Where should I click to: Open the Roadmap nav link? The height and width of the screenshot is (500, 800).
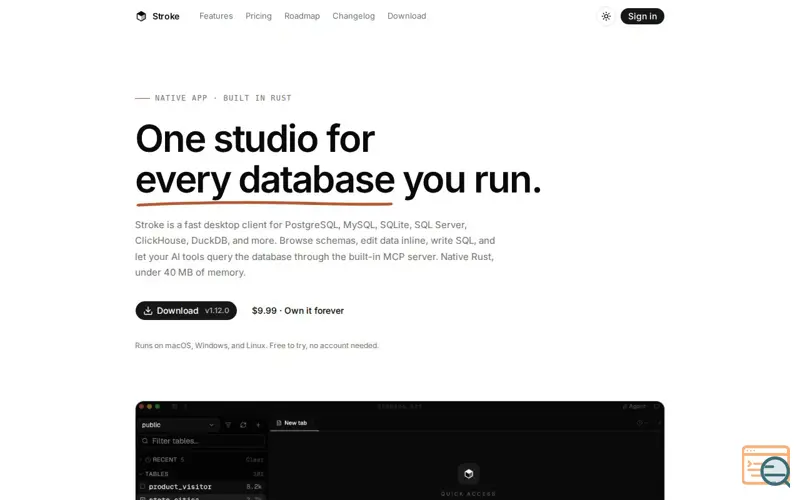point(302,16)
